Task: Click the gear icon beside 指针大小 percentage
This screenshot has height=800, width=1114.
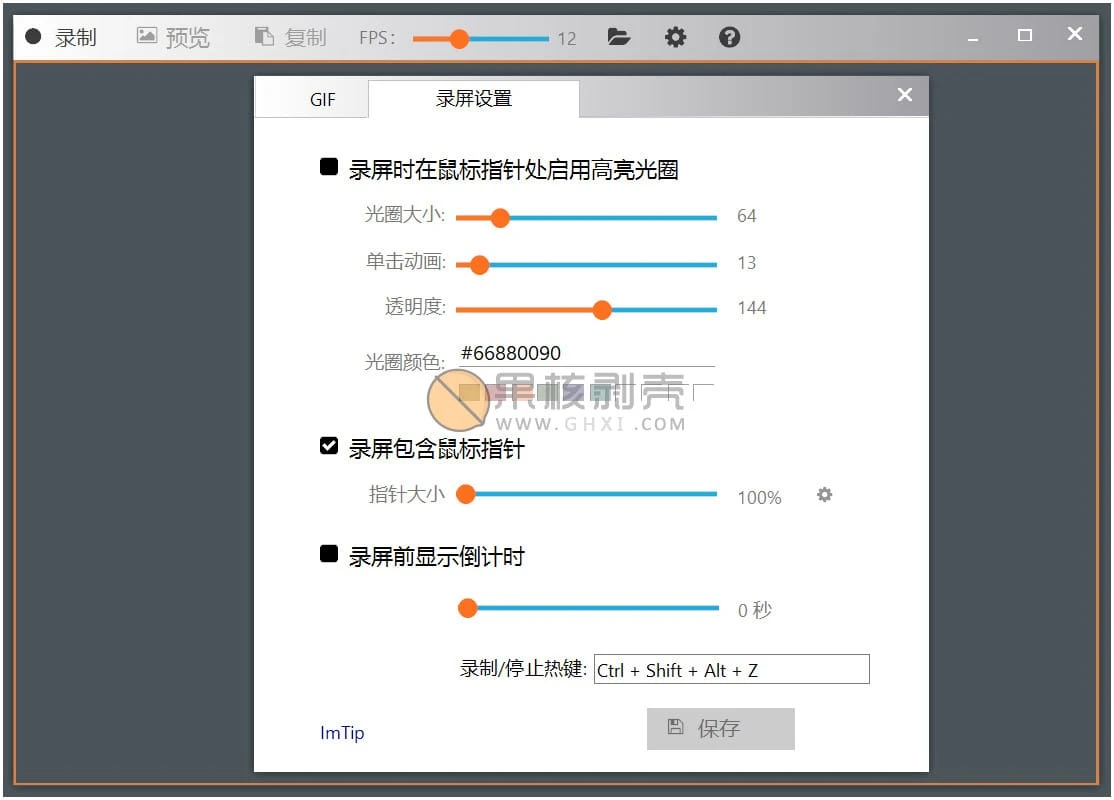Action: [x=824, y=495]
